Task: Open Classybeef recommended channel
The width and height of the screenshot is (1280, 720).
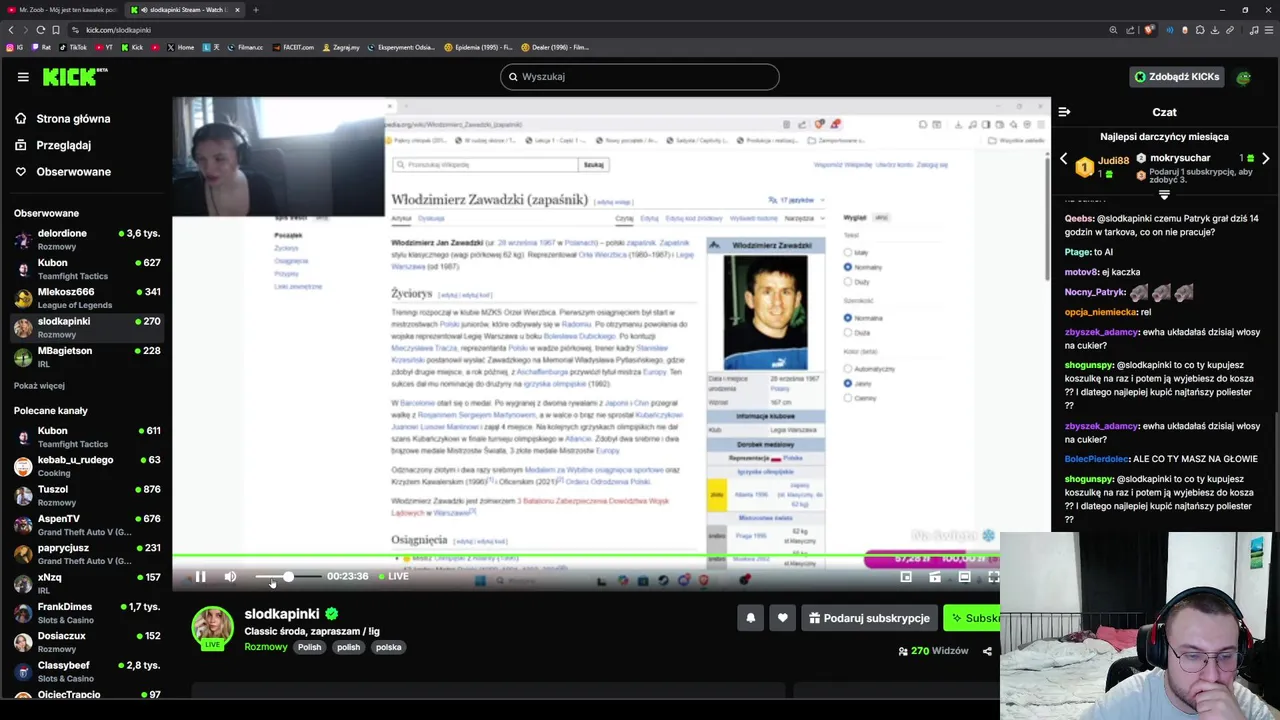Action: [x=87, y=671]
